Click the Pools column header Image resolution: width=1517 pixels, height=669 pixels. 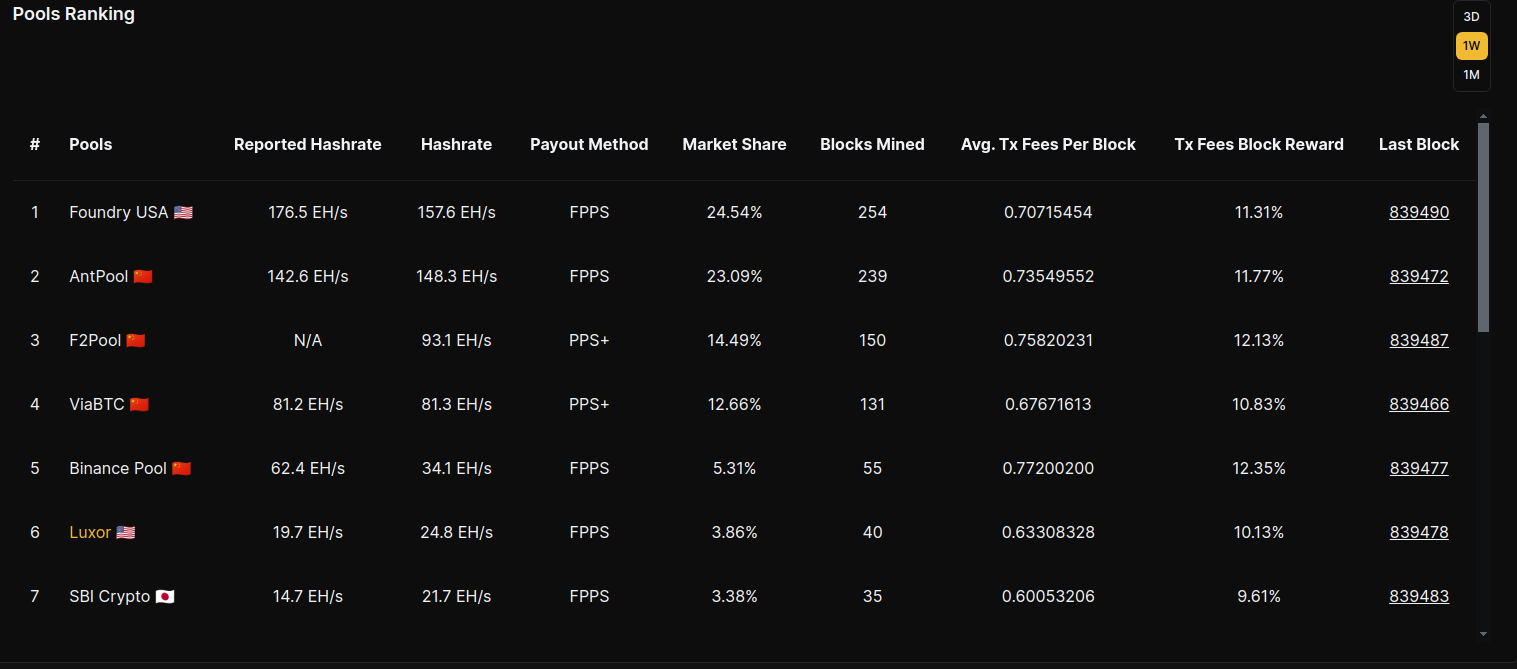(x=91, y=144)
